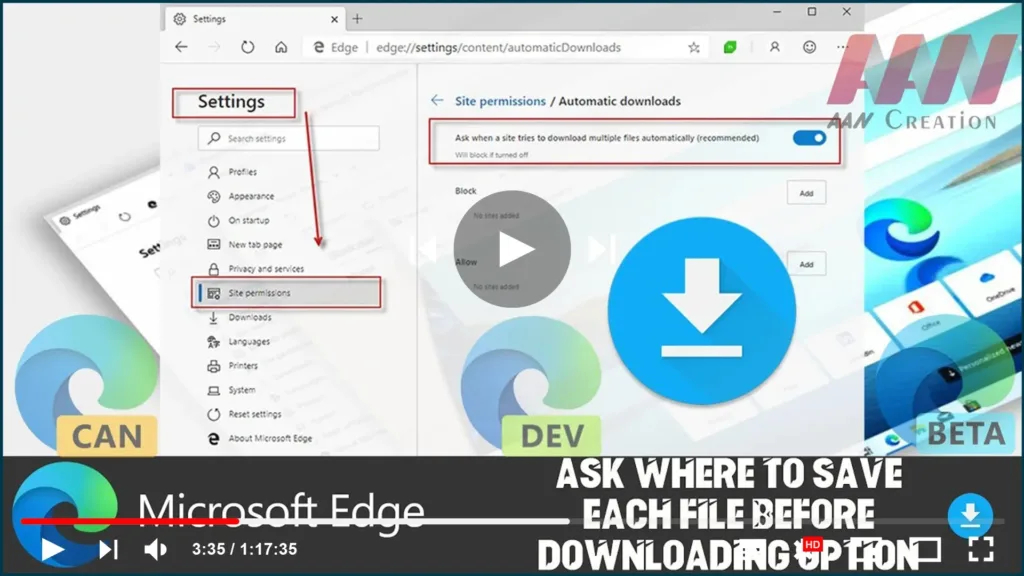Reload the page with the refresh icon
1024x576 pixels.
(x=247, y=47)
